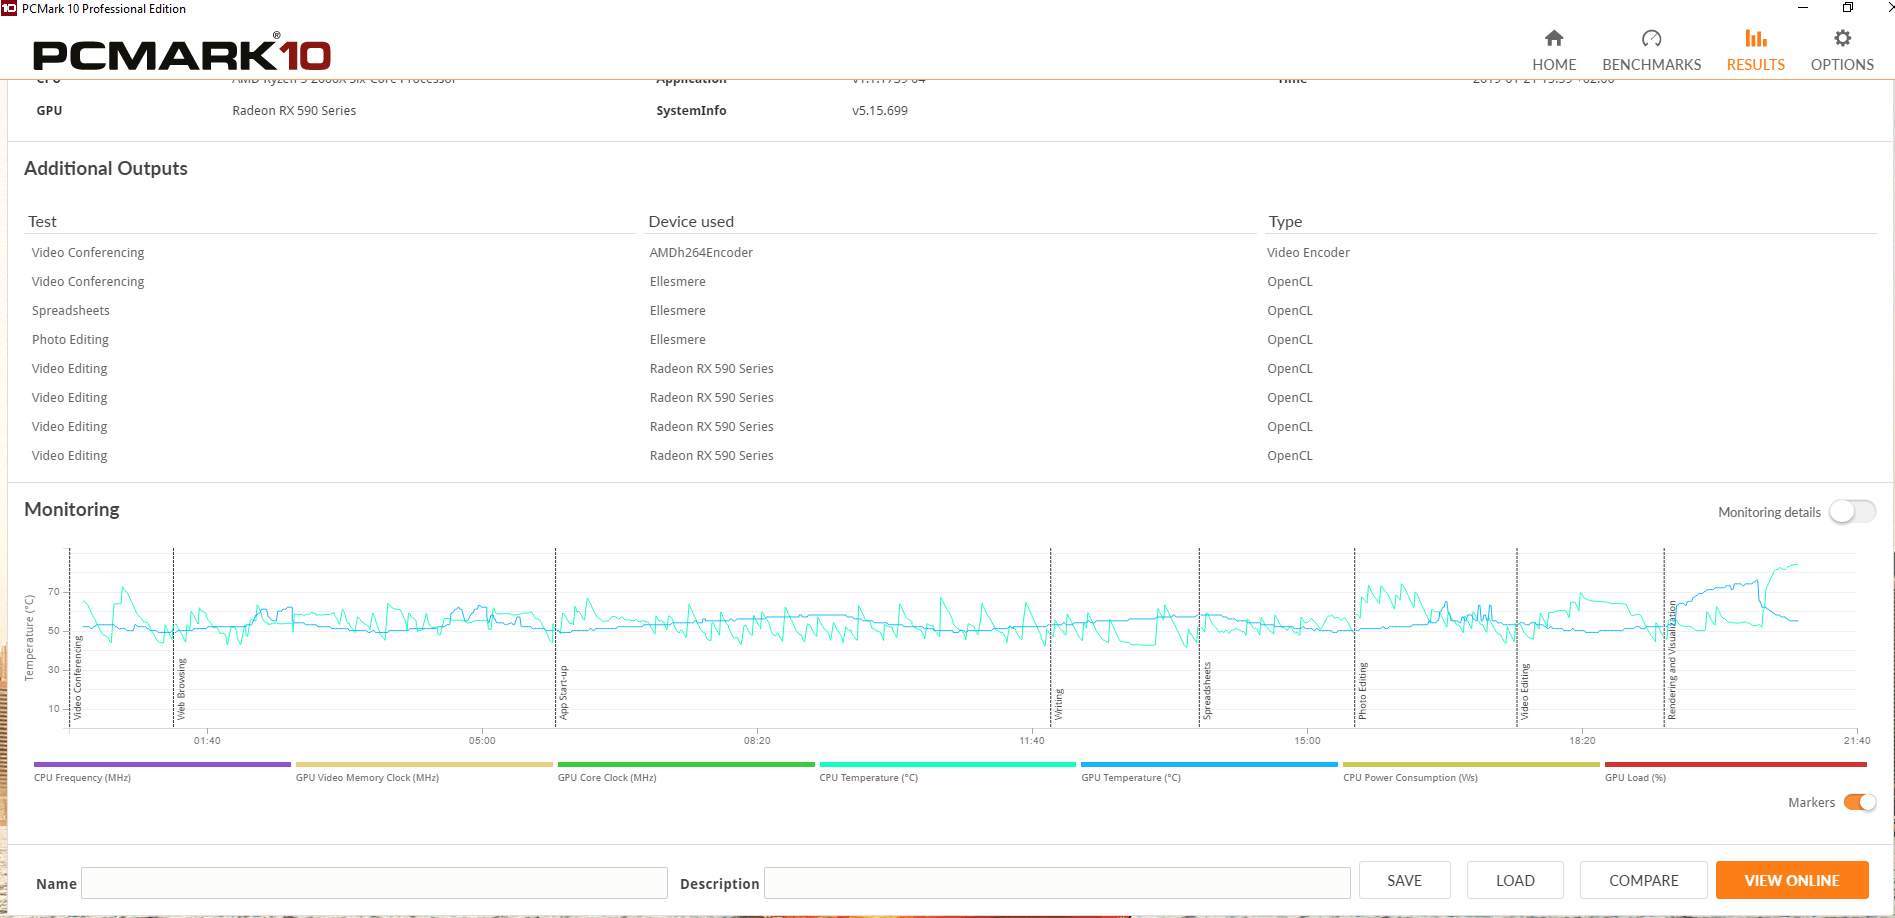Toggle the CPU Temperature legend bar
1895x918 pixels.
[947, 765]
